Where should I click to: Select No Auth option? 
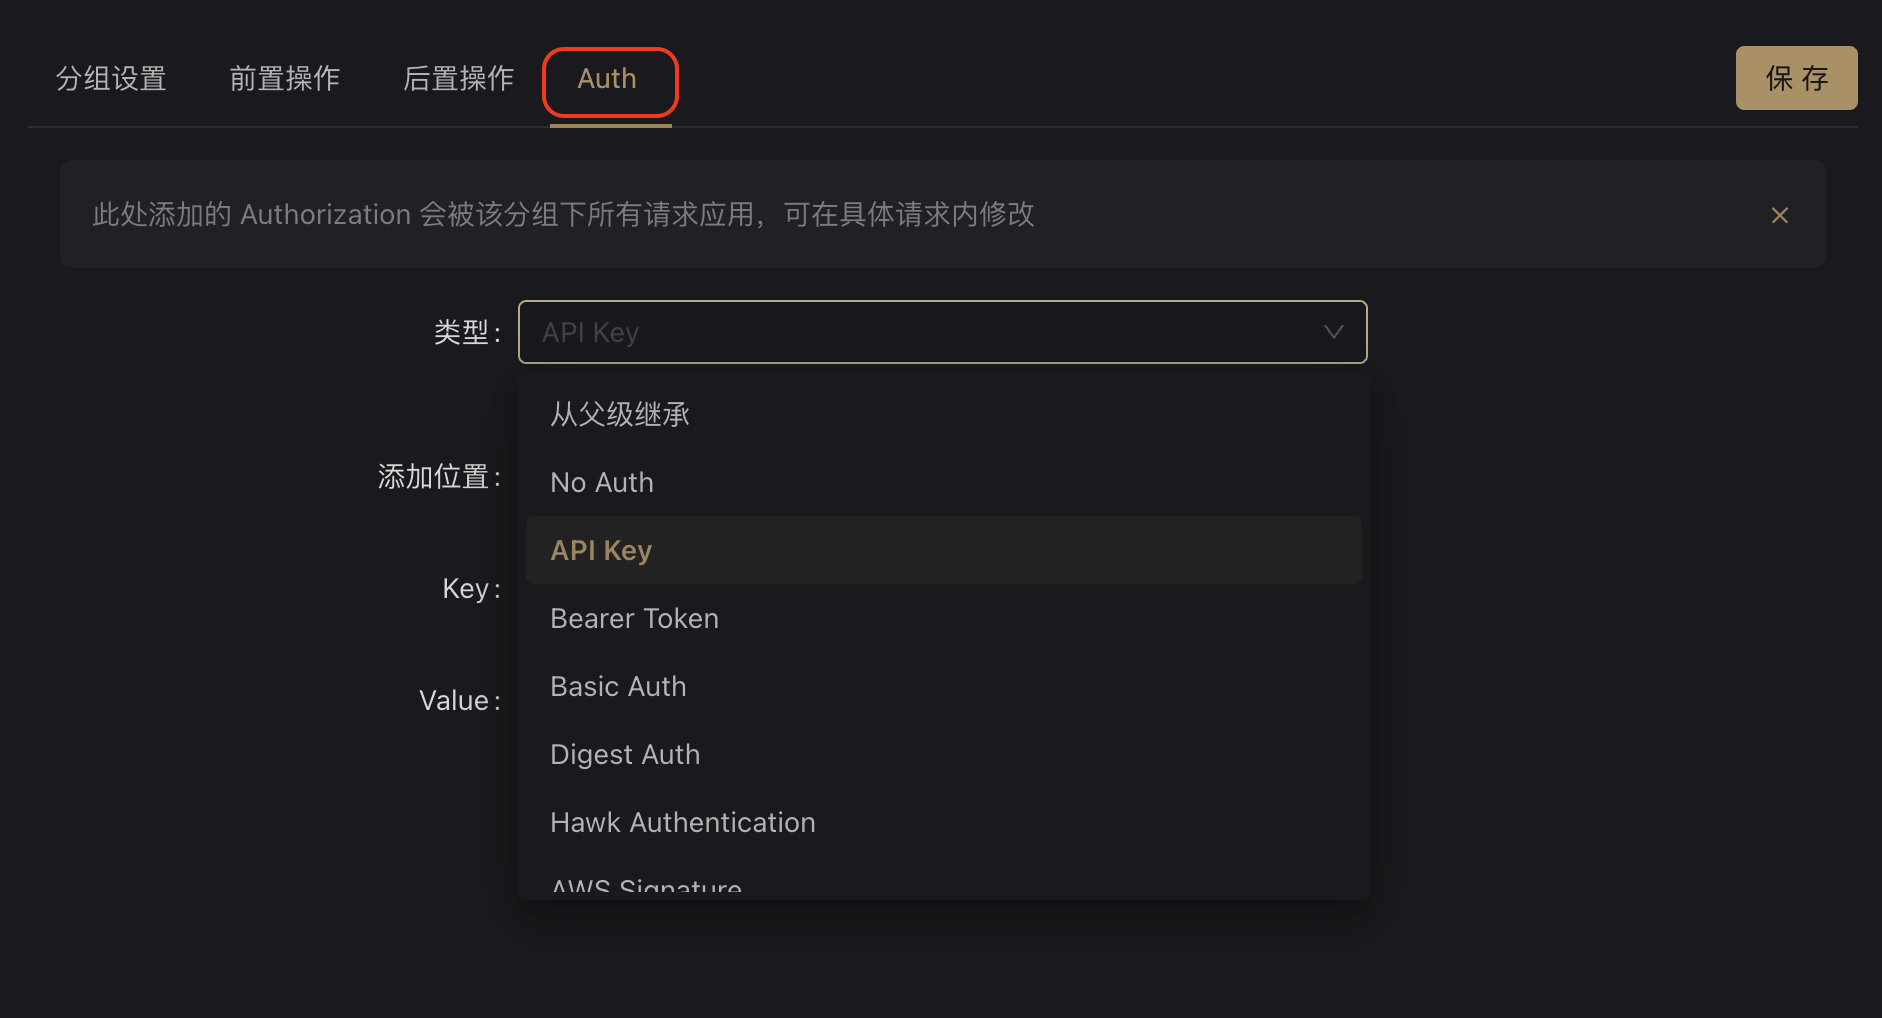602,482
